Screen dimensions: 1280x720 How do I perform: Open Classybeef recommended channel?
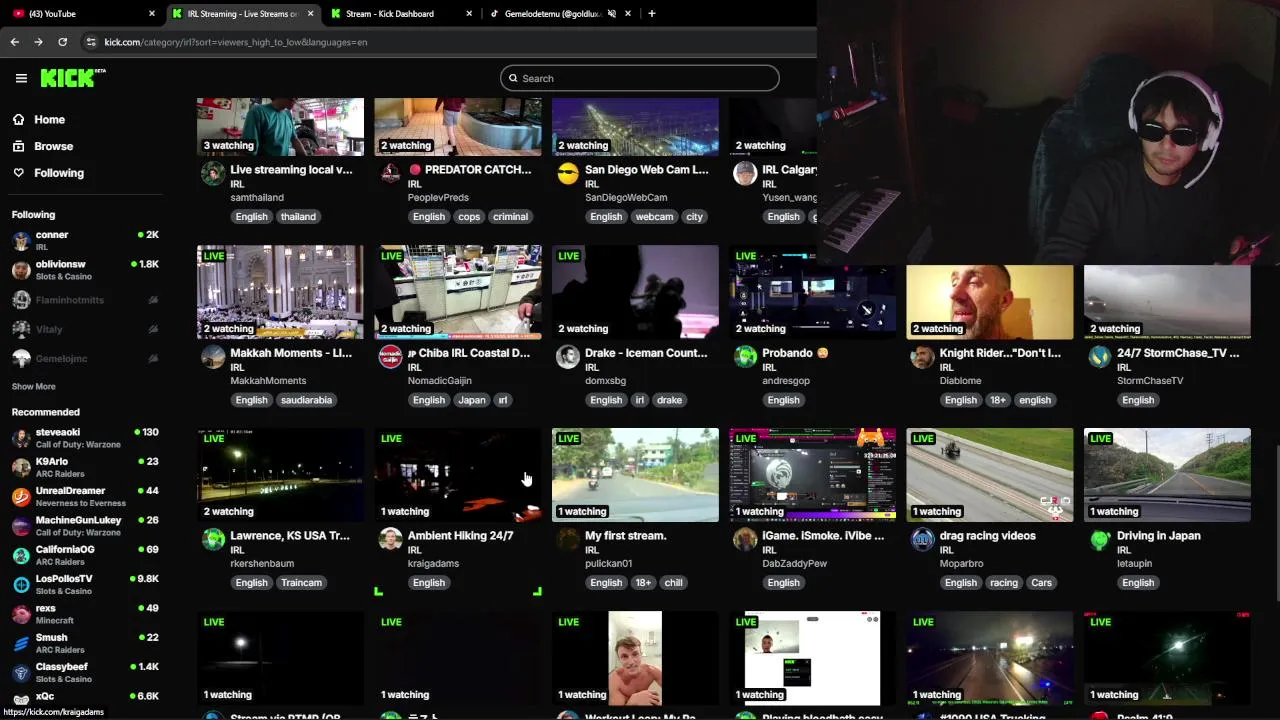point(85,672)
